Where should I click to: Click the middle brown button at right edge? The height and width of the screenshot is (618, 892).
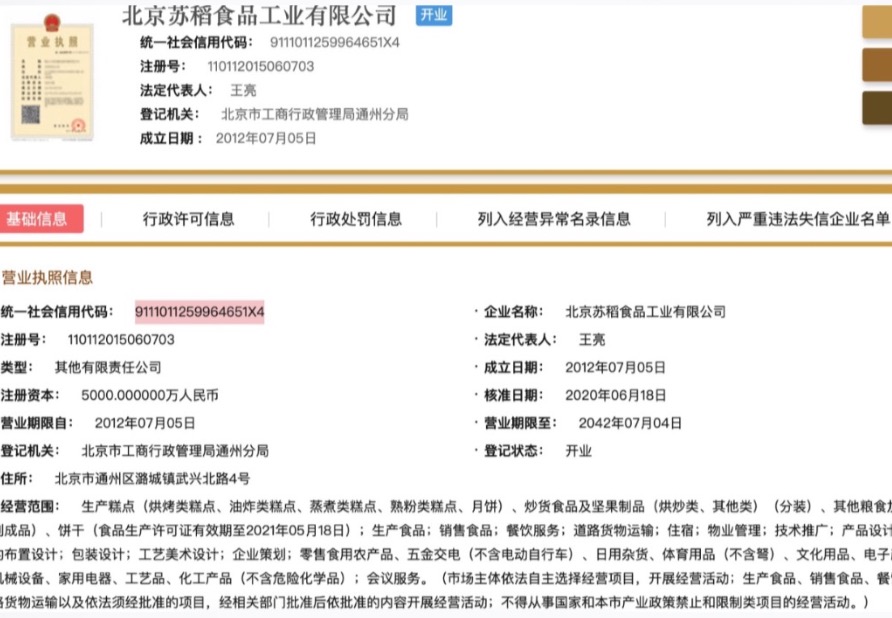(x=876, y=65)
